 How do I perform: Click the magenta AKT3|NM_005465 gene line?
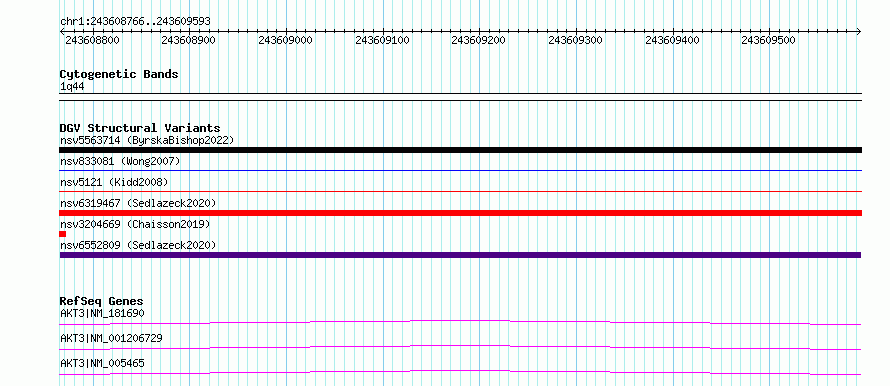pyautogui.click(x=460, y=372)
